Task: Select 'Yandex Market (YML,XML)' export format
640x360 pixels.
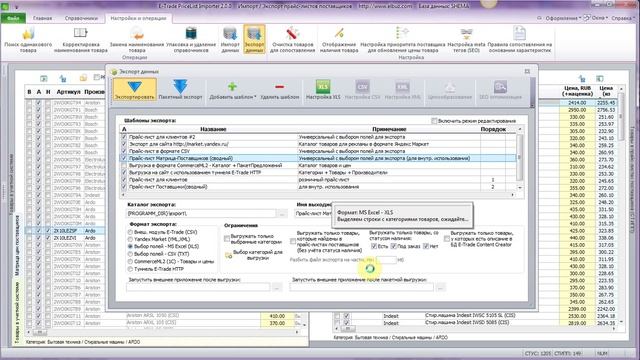Action: [x=130, y=239]
